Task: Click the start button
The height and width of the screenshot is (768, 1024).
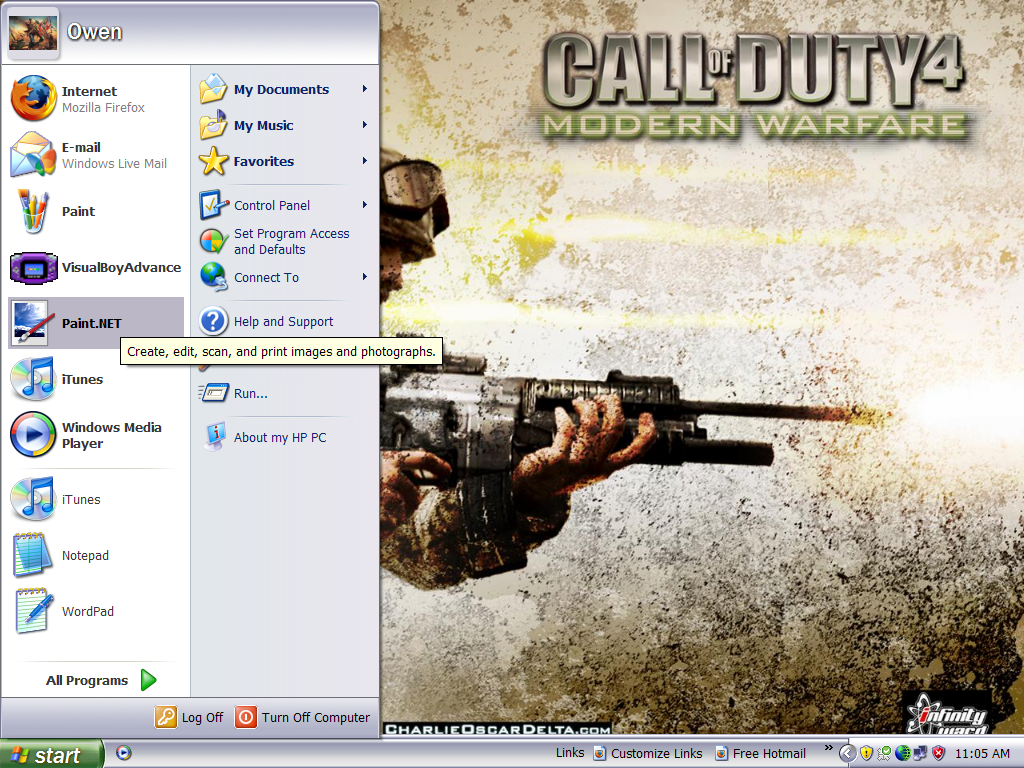Action: 52,754
